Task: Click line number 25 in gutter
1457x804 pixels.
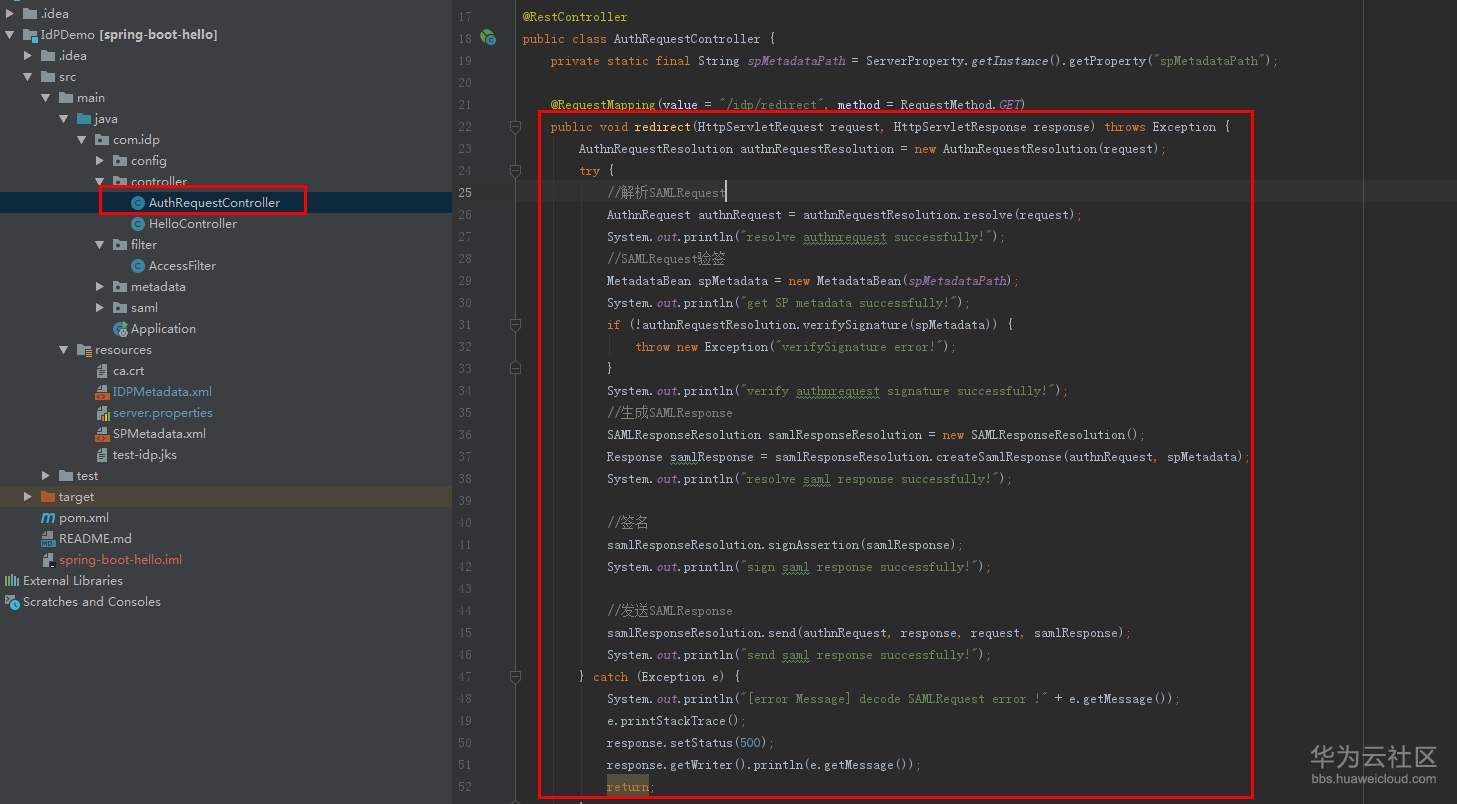Action: tap(464, 193)
